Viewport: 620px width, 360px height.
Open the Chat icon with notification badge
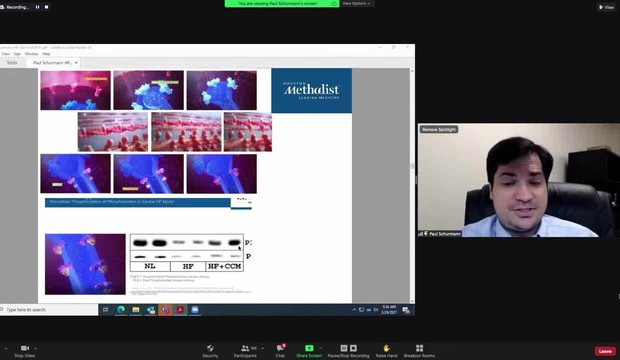(280, 348)
